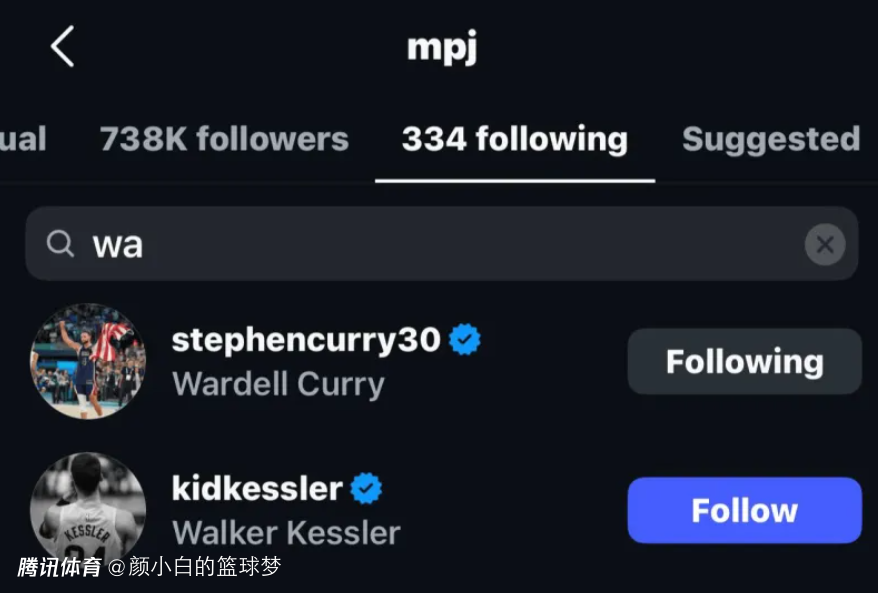Switch to the partially visible Mutual tab
The width and height of the screenshot is (878, 593).
(22, 139)
